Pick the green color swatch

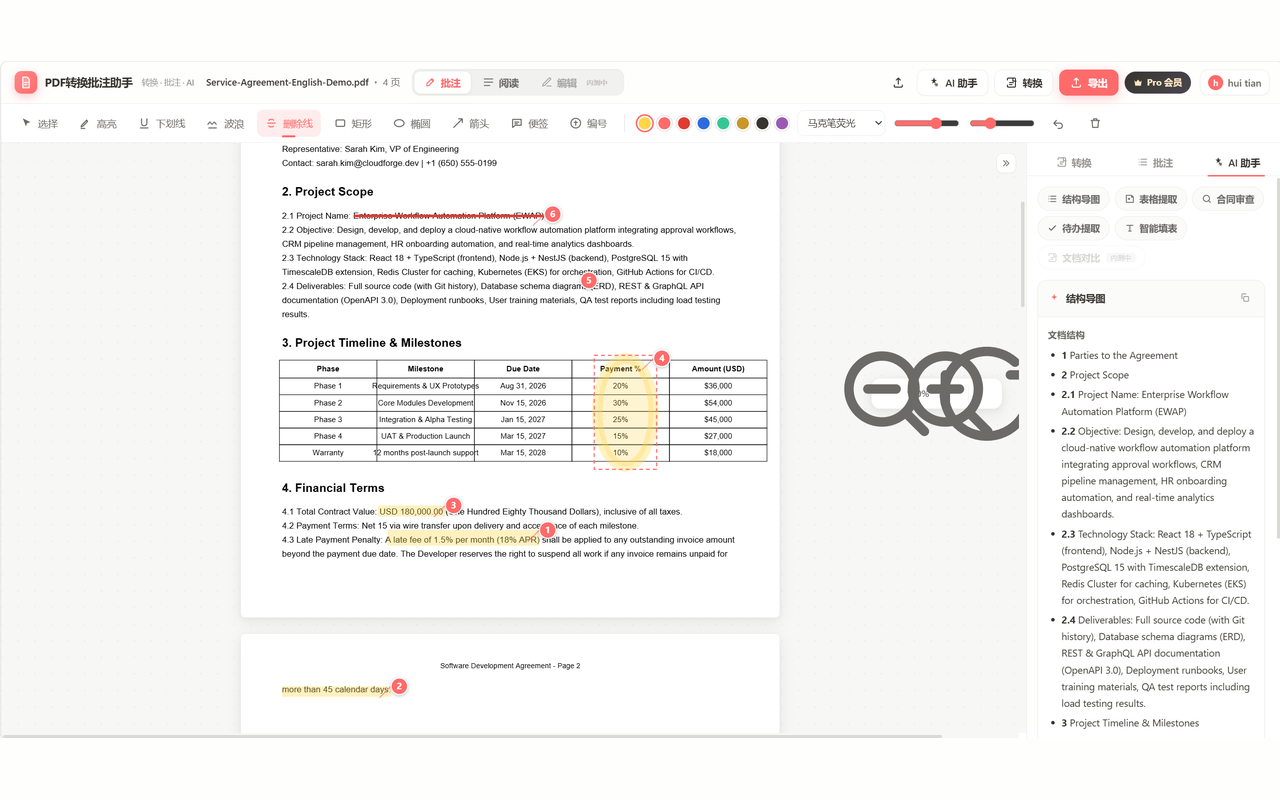(723, 123)
